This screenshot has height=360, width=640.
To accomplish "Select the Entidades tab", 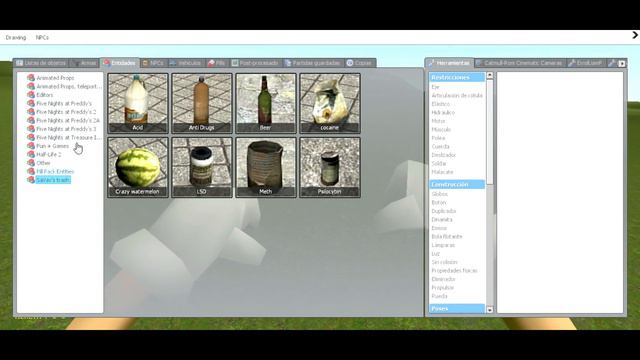I will [119, 63].
